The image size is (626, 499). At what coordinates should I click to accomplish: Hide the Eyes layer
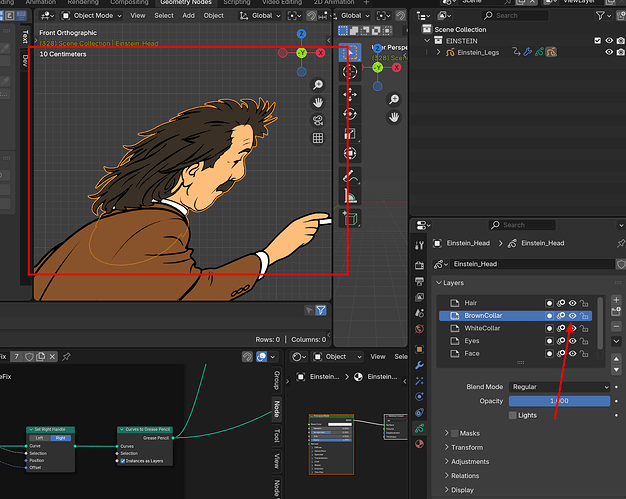click(x=572, y=341)
